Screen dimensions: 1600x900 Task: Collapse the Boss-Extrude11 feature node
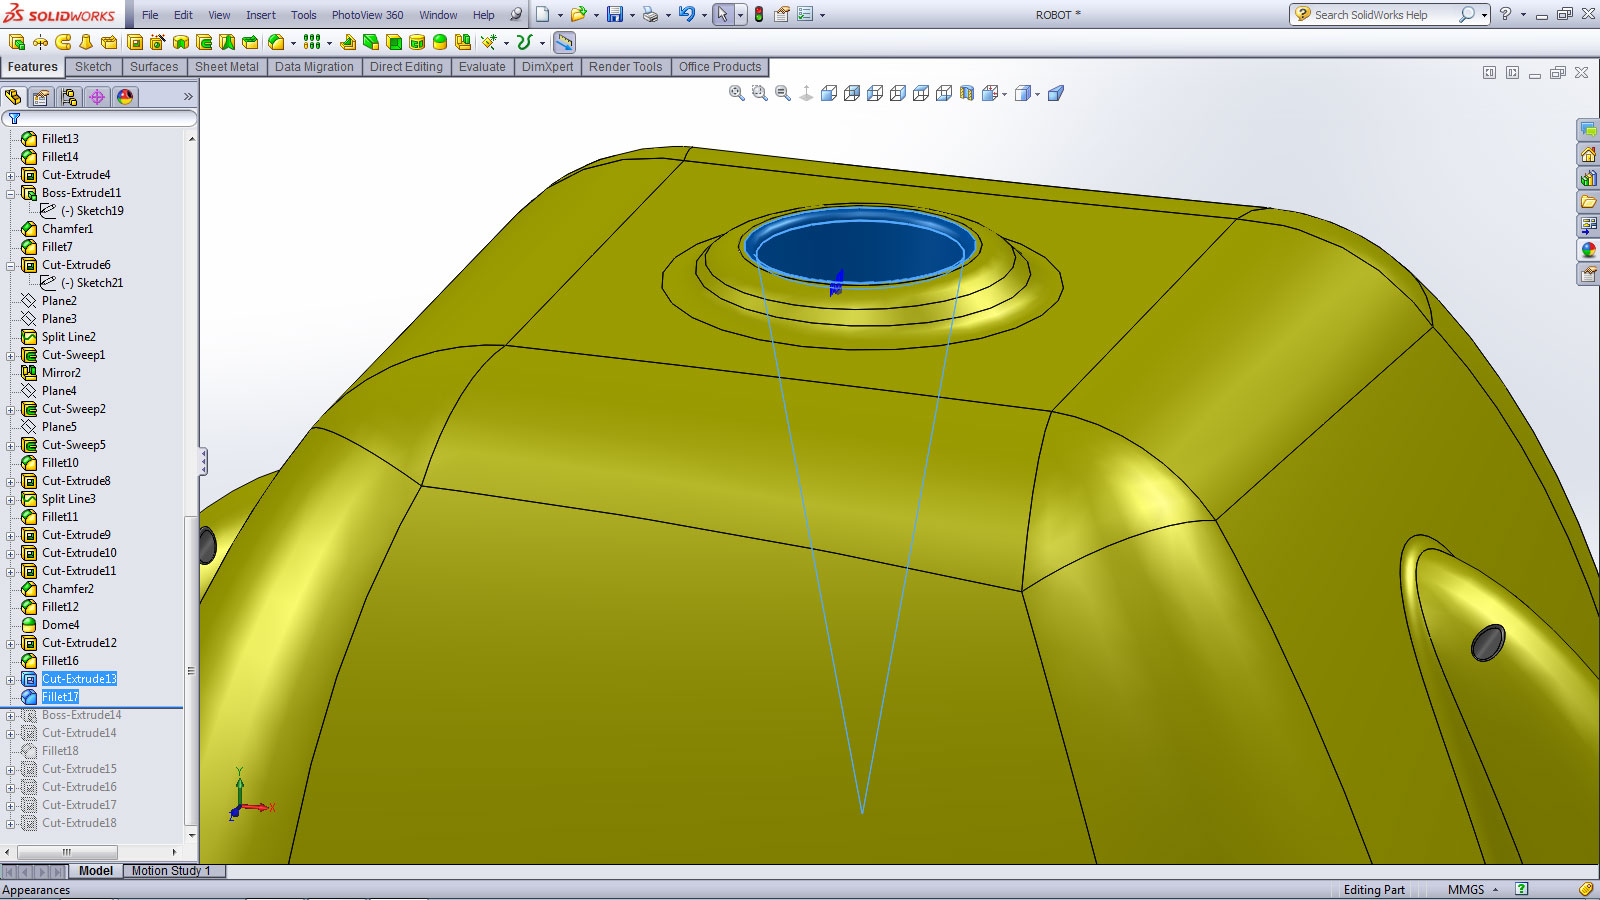[x=11, y=193]
